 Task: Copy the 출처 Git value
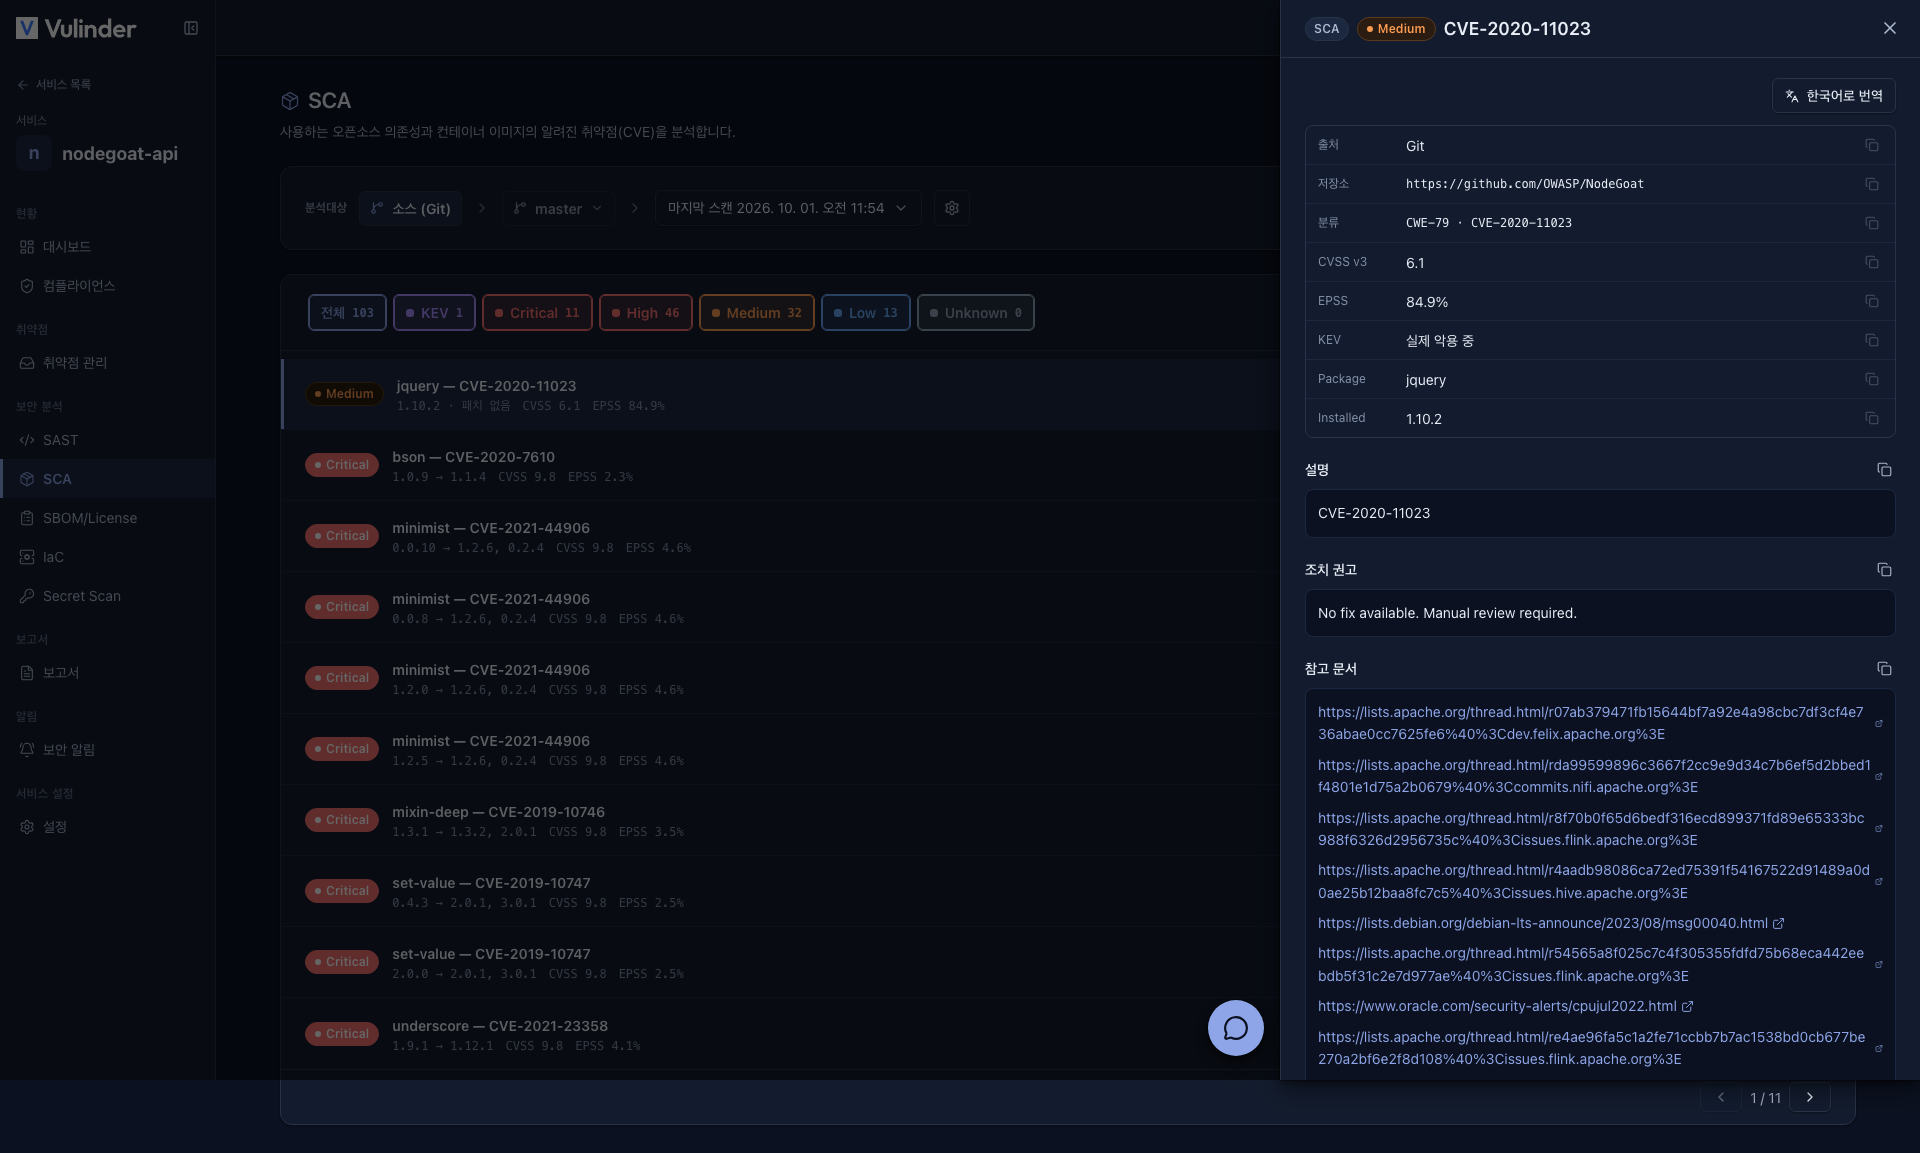pyautogui.click(x=1871, y=145)
